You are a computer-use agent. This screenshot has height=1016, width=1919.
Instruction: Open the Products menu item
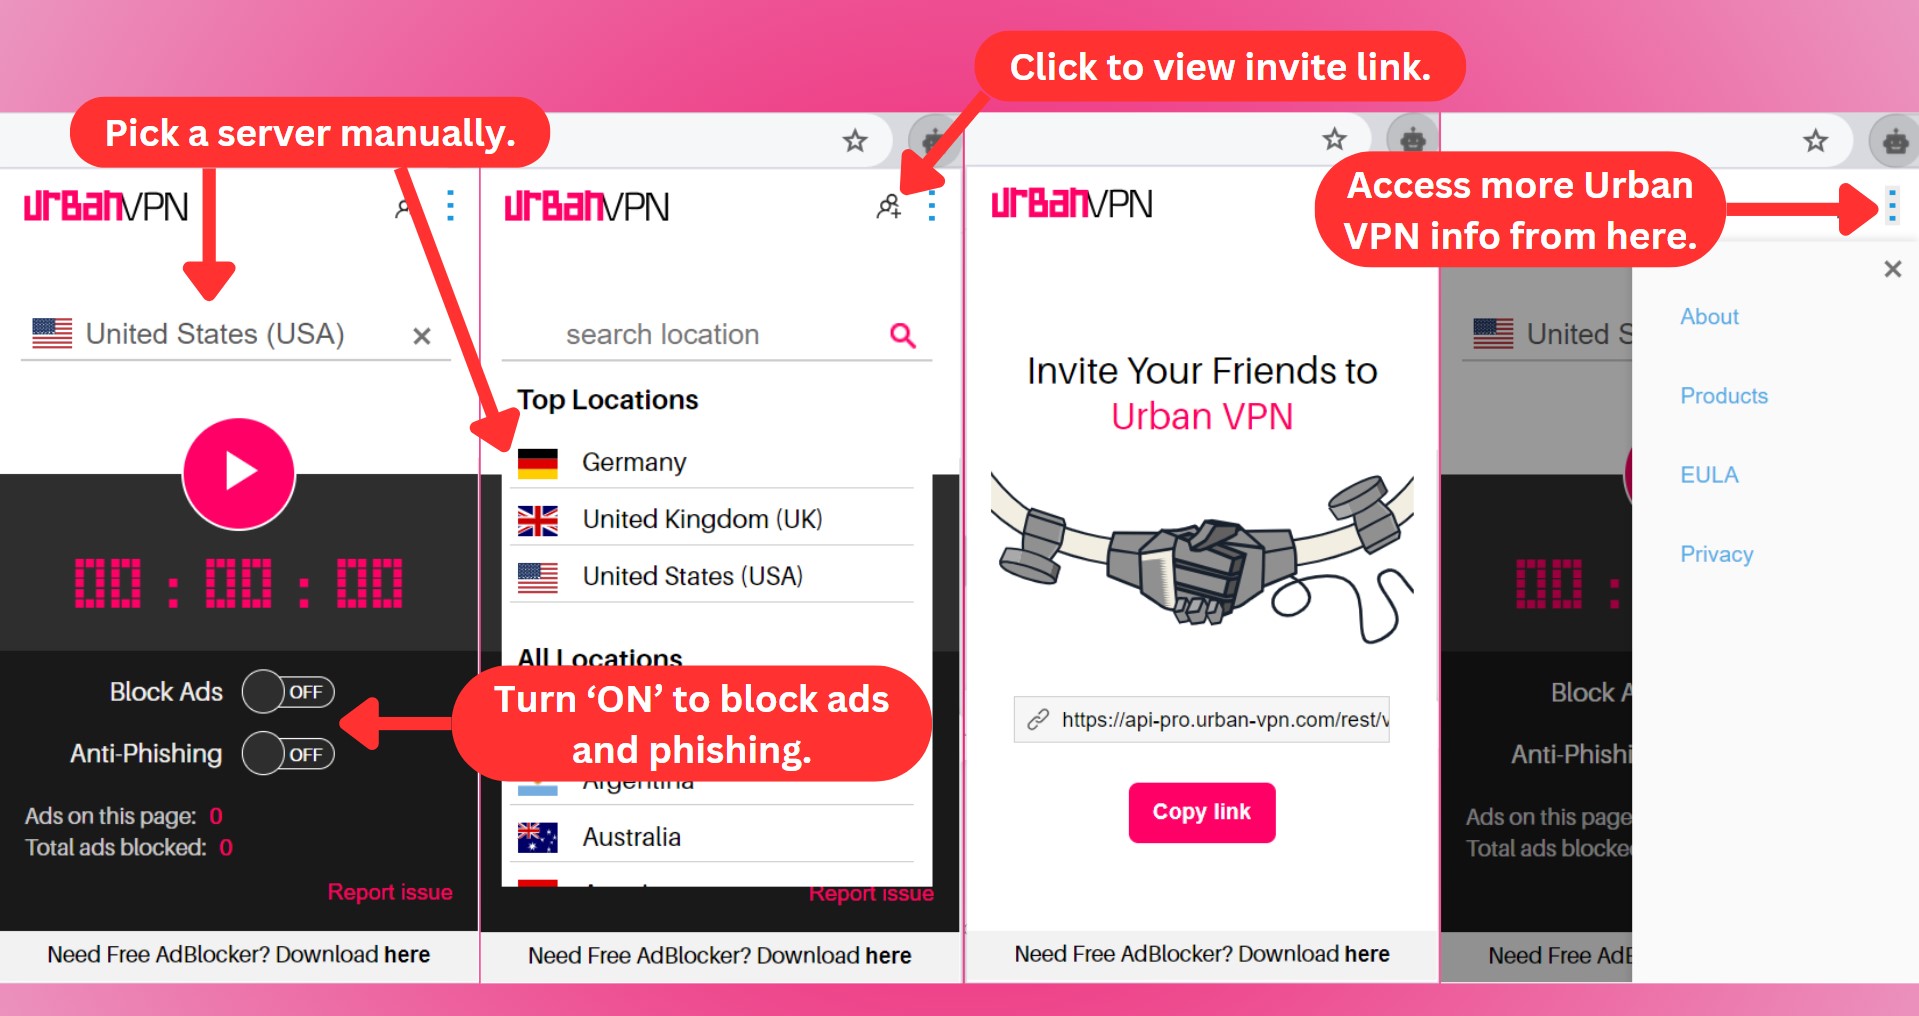(1724, 396)
